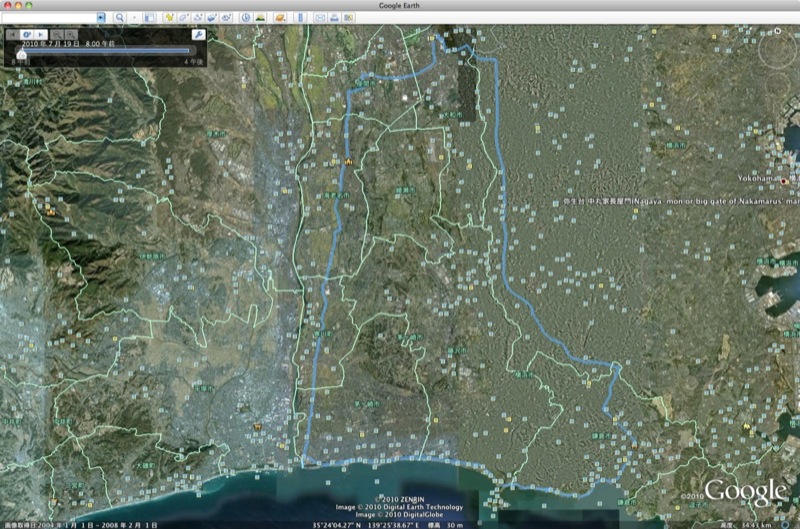Click the latitude/longitude status readout
800x529 pixels.
click(366, 525)
